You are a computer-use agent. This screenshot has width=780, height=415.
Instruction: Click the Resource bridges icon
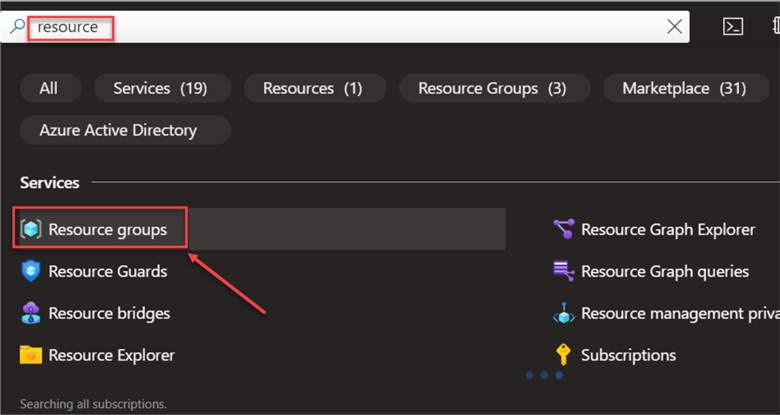(x=31, y=313)
